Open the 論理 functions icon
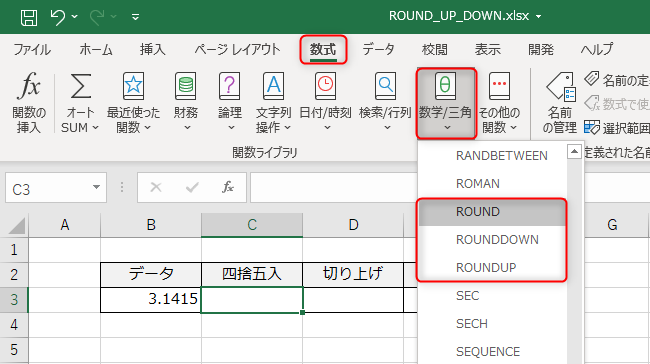 point(229,86)
